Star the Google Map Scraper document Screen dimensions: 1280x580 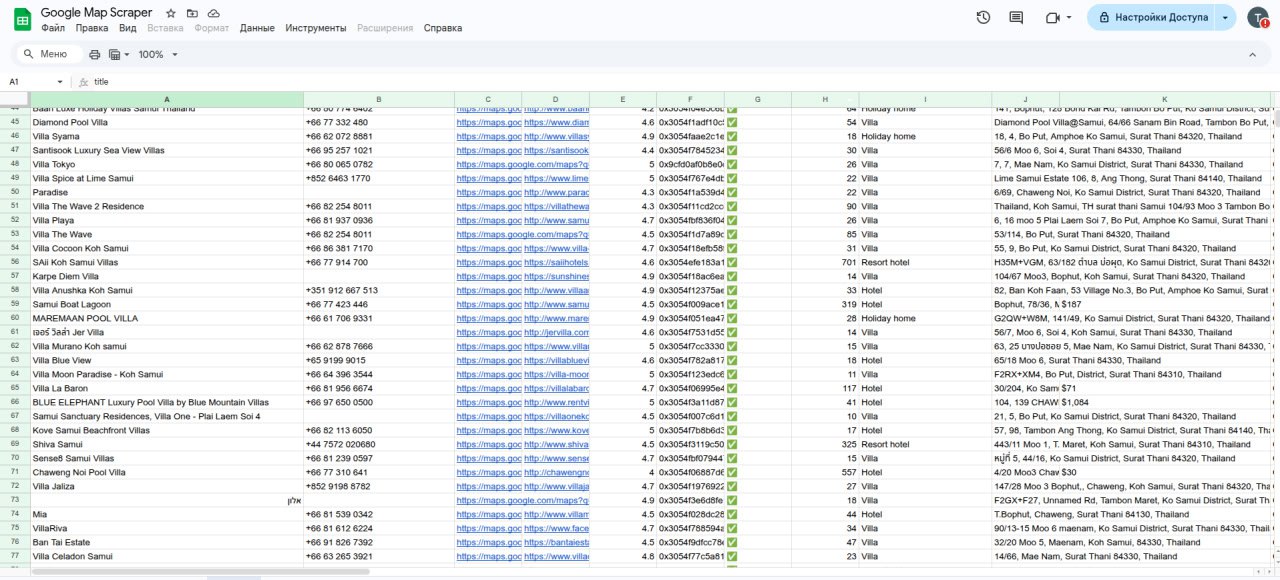click(x=171, y=14)
